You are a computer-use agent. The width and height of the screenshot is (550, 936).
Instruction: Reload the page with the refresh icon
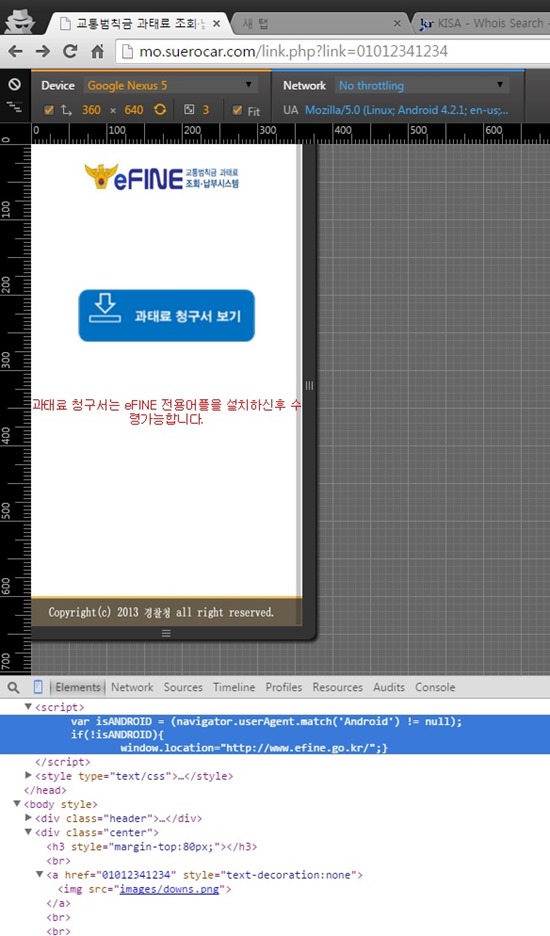click(70, 51)
